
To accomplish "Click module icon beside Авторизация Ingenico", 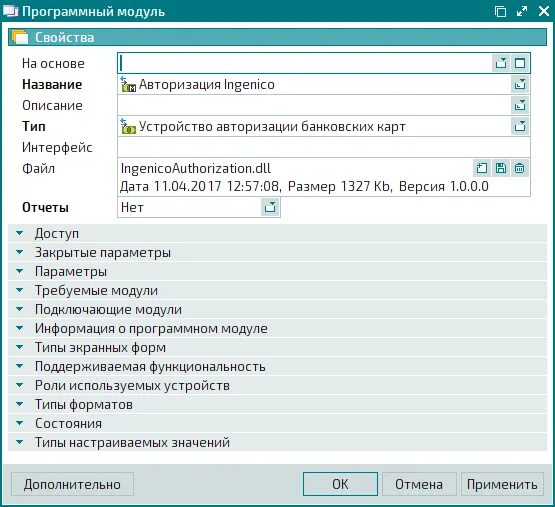I will 128,85.
